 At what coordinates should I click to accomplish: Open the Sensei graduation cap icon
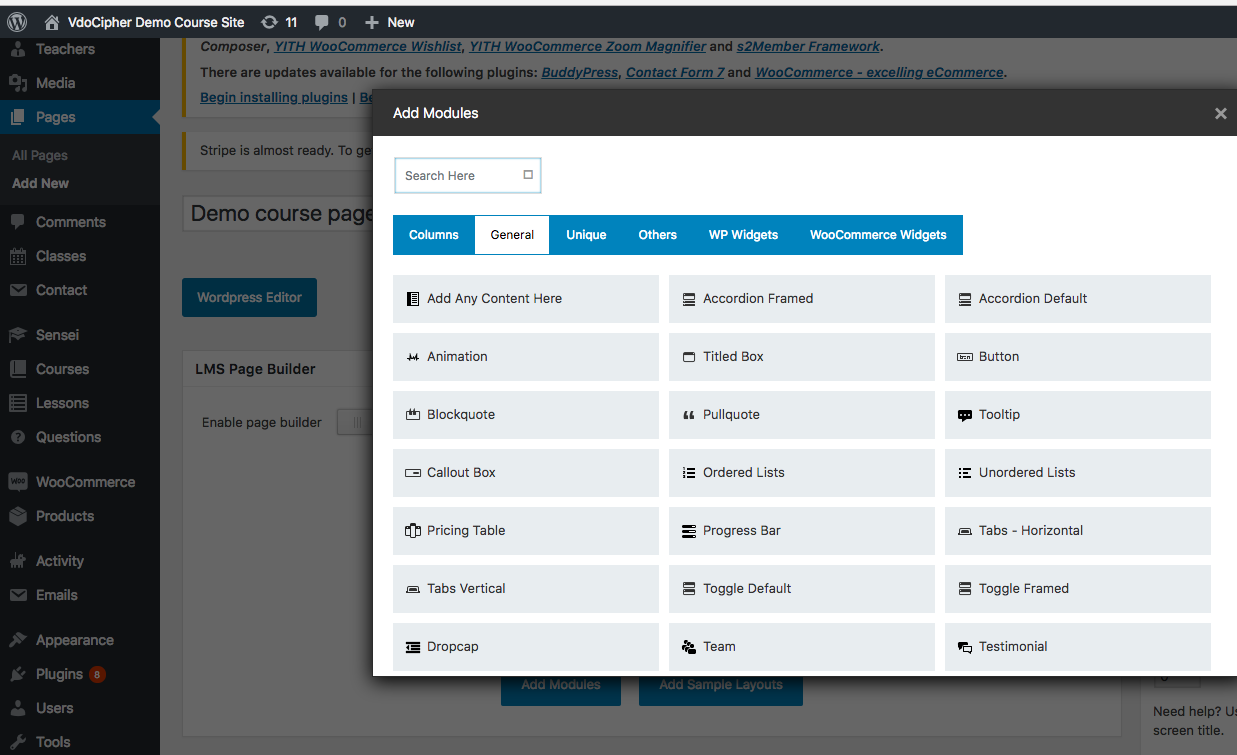click(x=18, y=335)
